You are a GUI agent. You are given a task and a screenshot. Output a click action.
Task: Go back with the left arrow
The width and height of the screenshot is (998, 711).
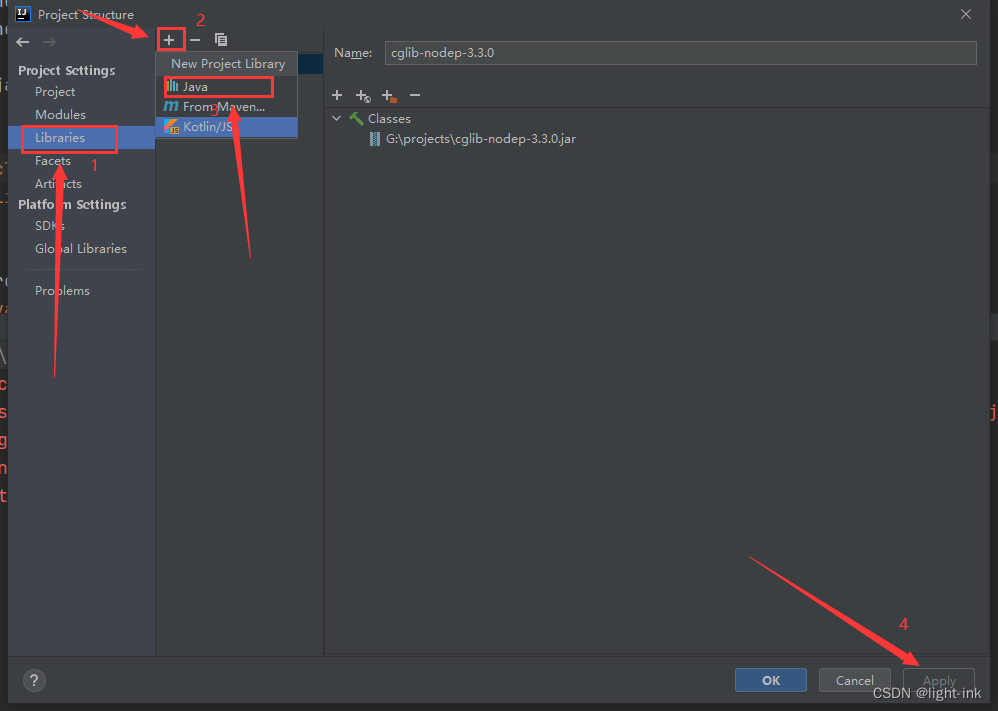pyautogui.click(x=23, y=42)
